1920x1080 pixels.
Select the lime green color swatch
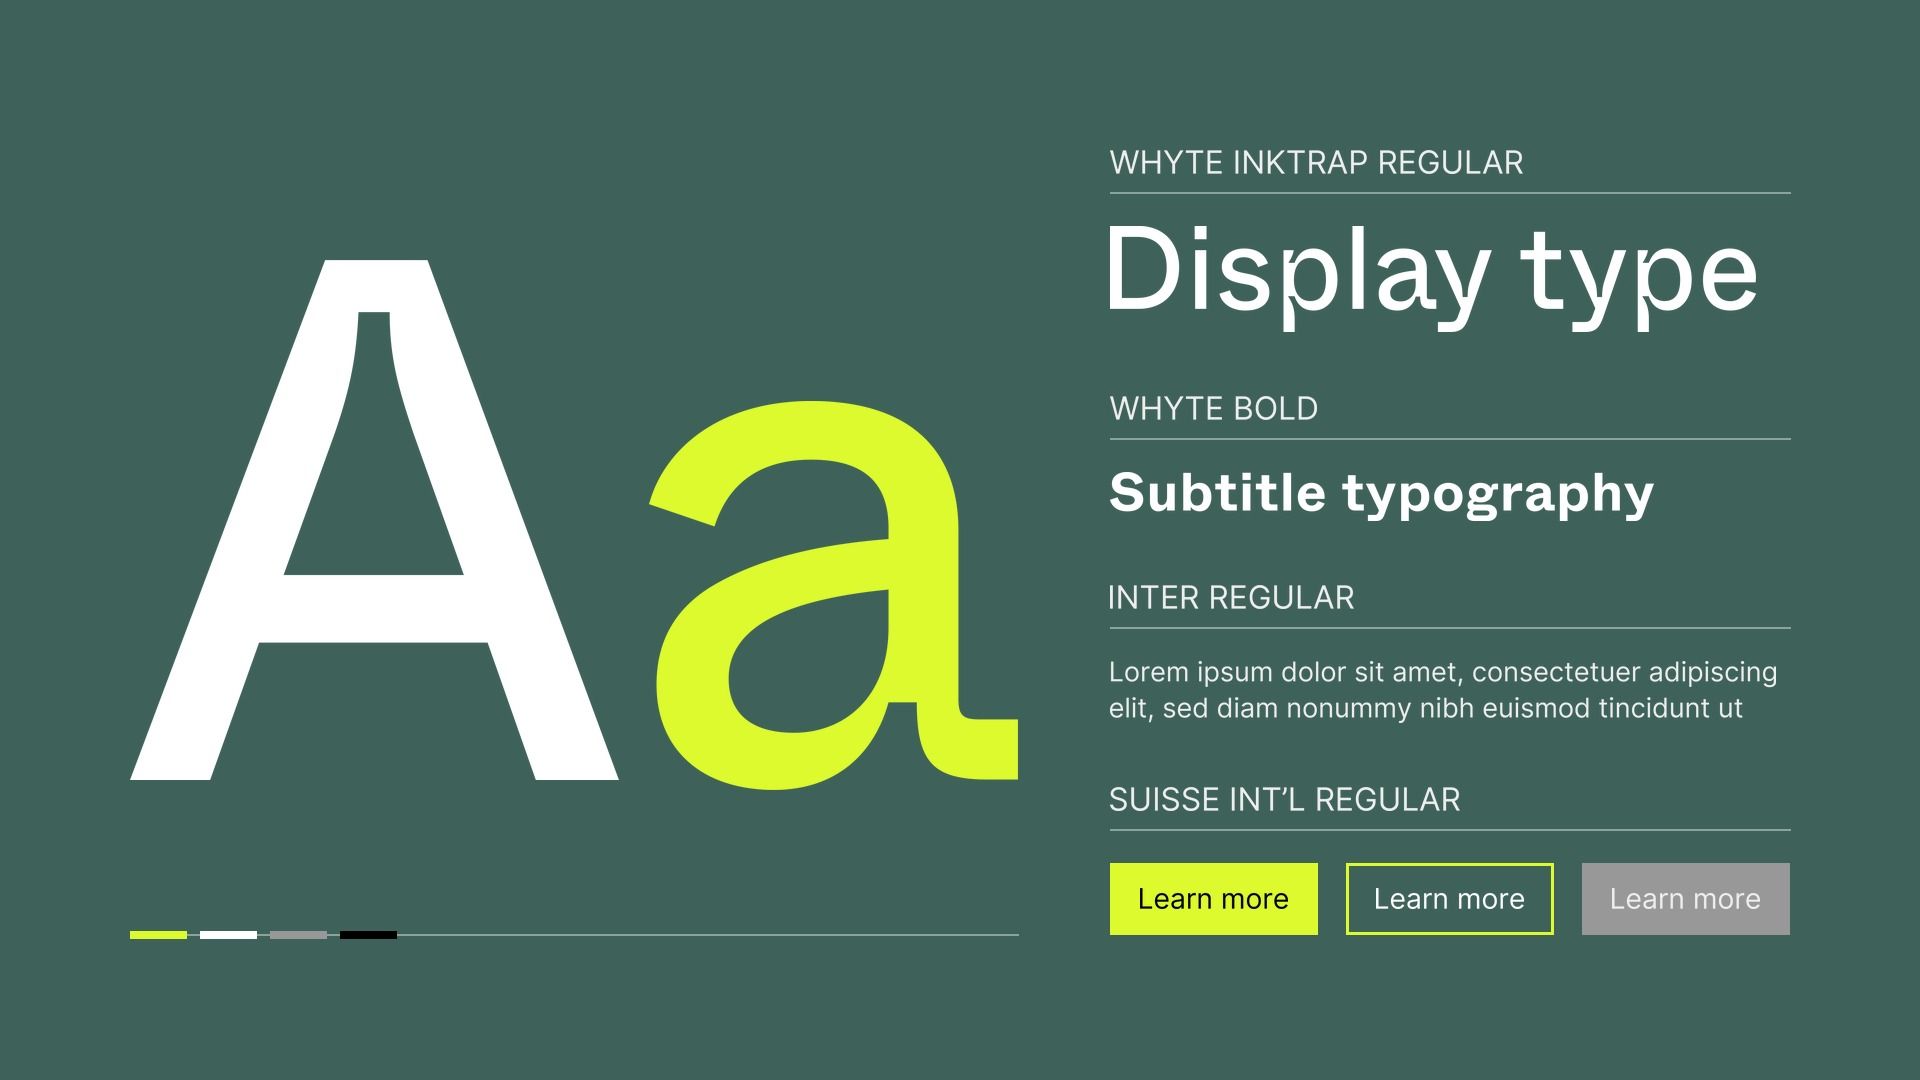158,935
